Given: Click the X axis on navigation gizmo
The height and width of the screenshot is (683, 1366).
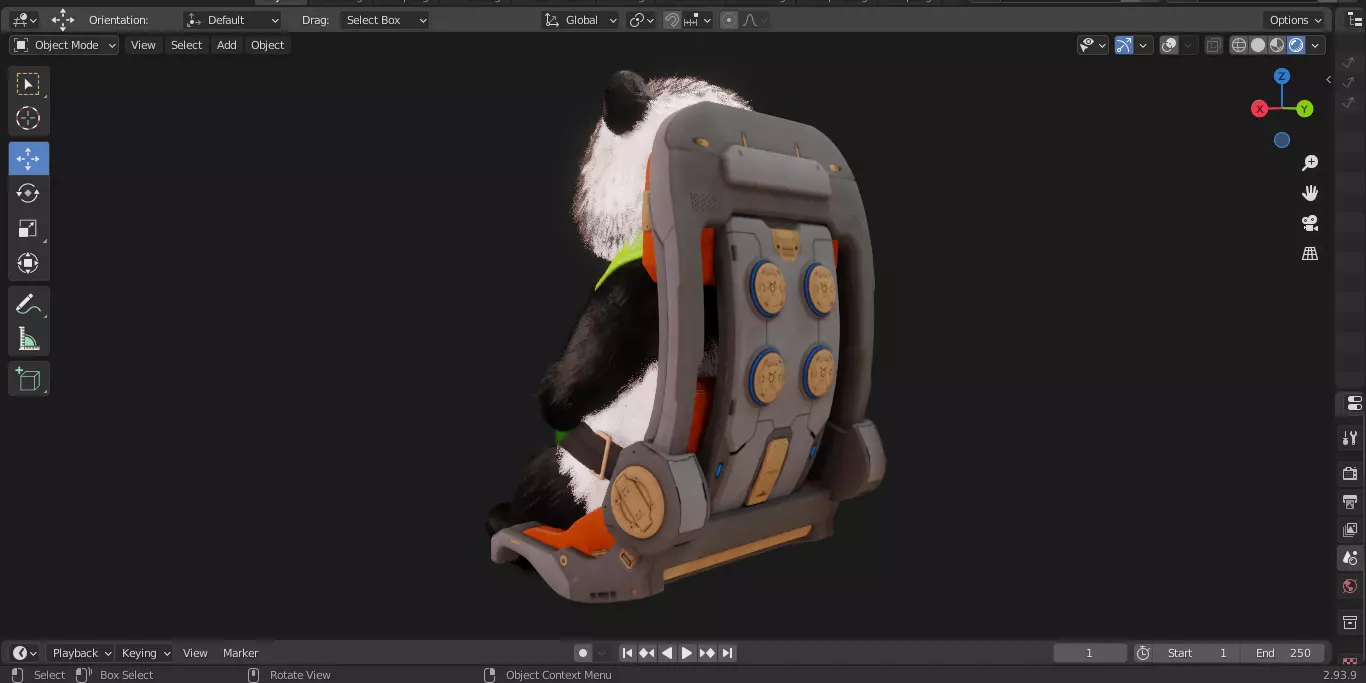Looking at the screenshot, I should tap(1260, 109).
